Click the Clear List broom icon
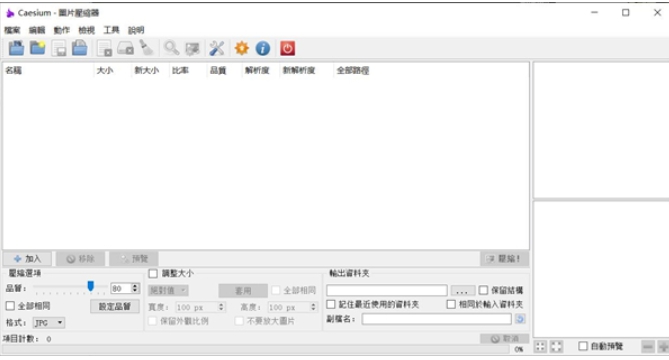The width and height of the screenshot is (669, 360). coord(146,48)
